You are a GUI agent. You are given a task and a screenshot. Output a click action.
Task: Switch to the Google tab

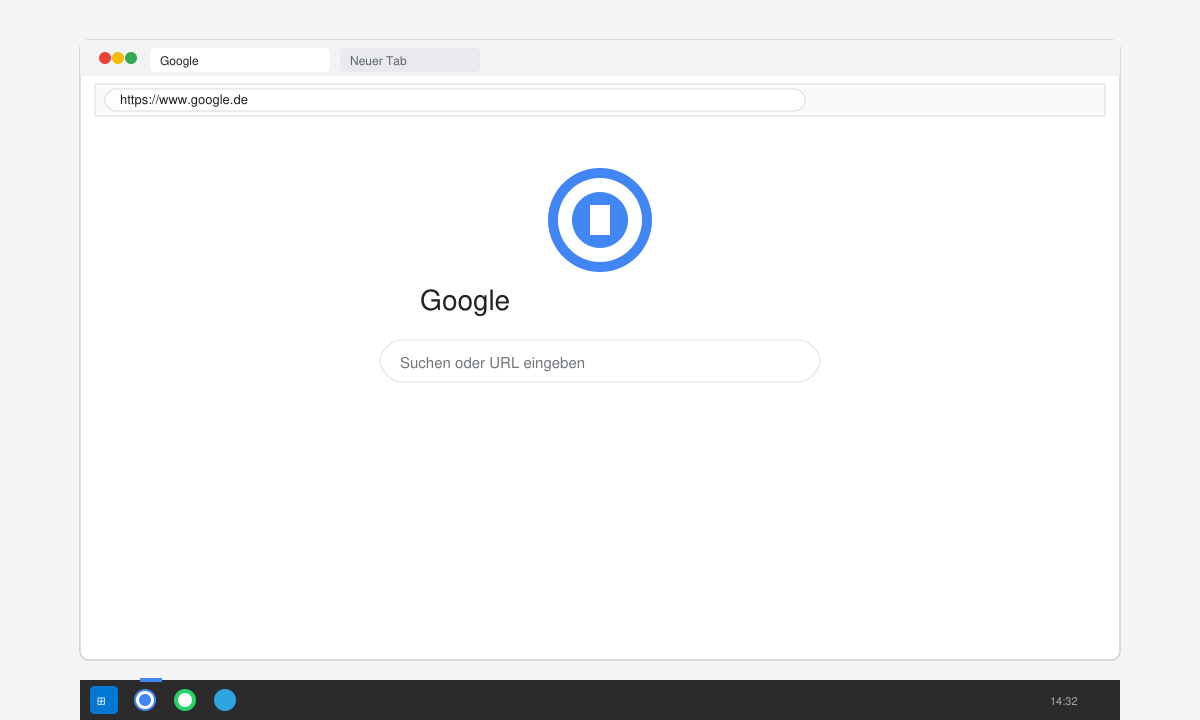point(240,60)
